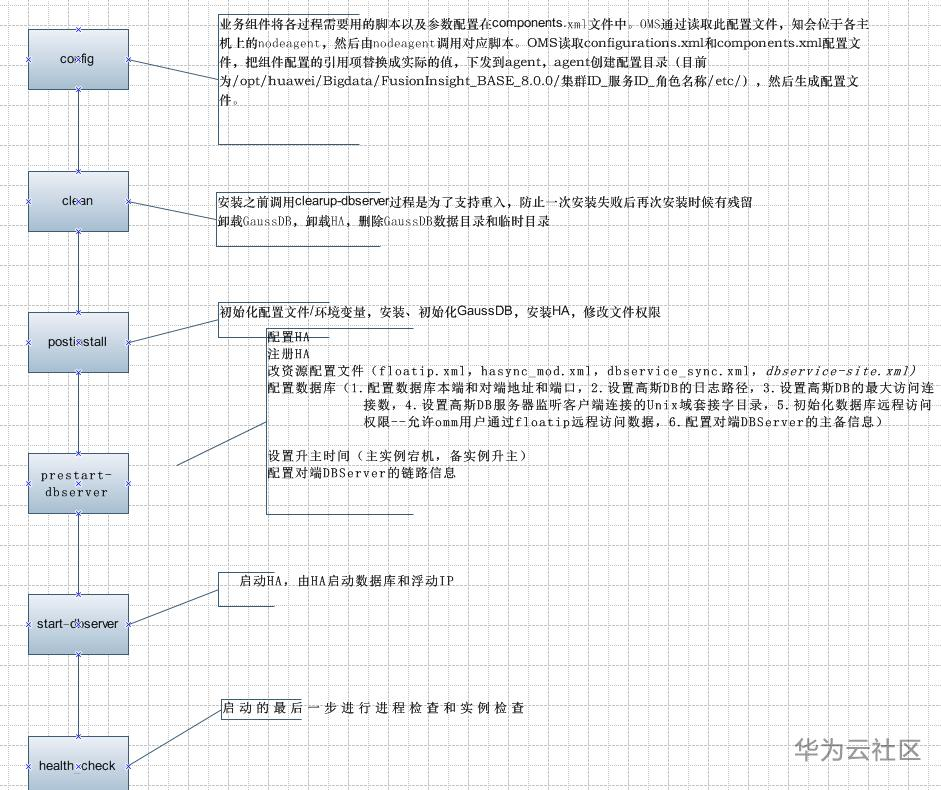Select the config flowchart box

click(x=78, y=59)
